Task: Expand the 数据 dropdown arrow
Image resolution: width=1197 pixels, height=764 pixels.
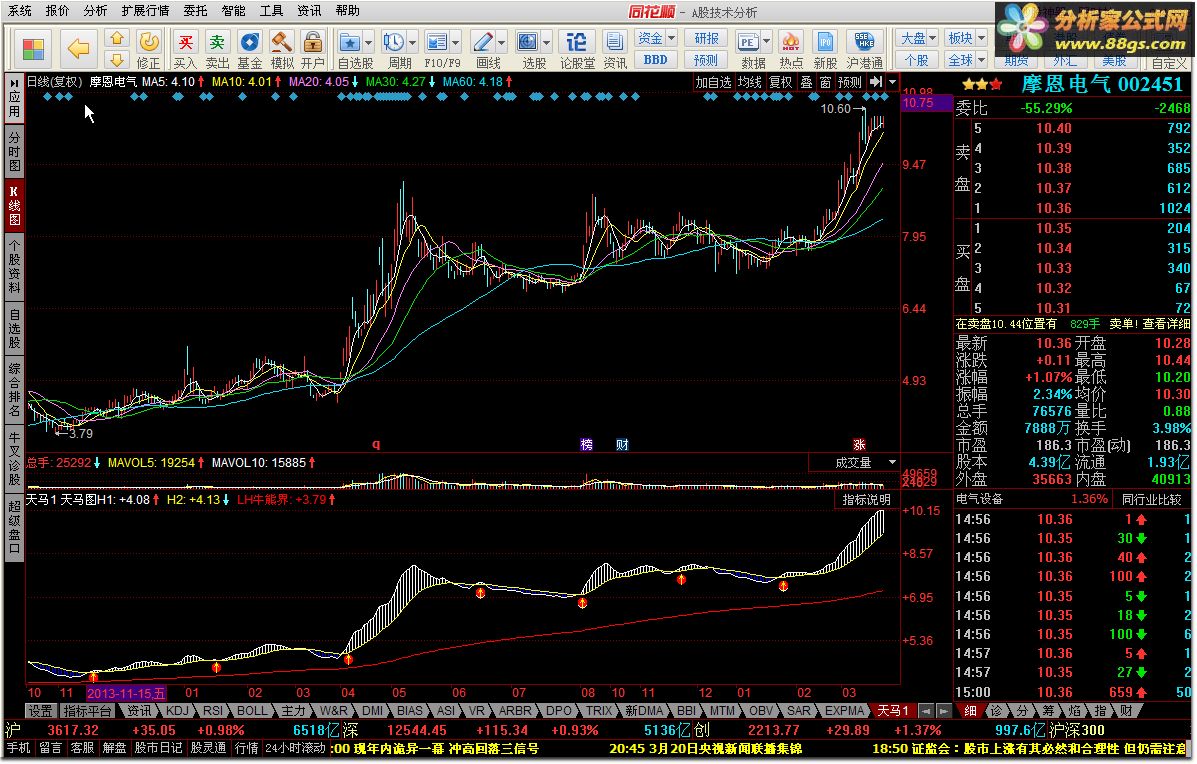Action: tap(767, 41)
